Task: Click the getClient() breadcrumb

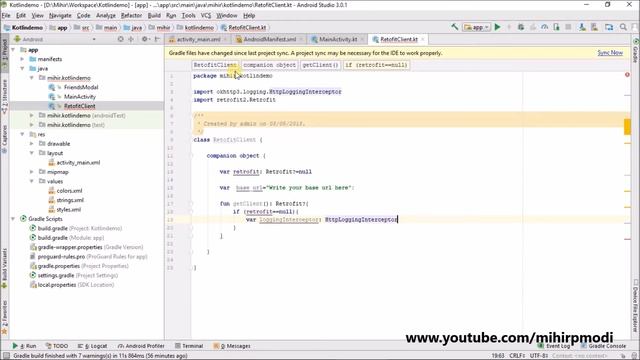Action: tap(320, 65)
